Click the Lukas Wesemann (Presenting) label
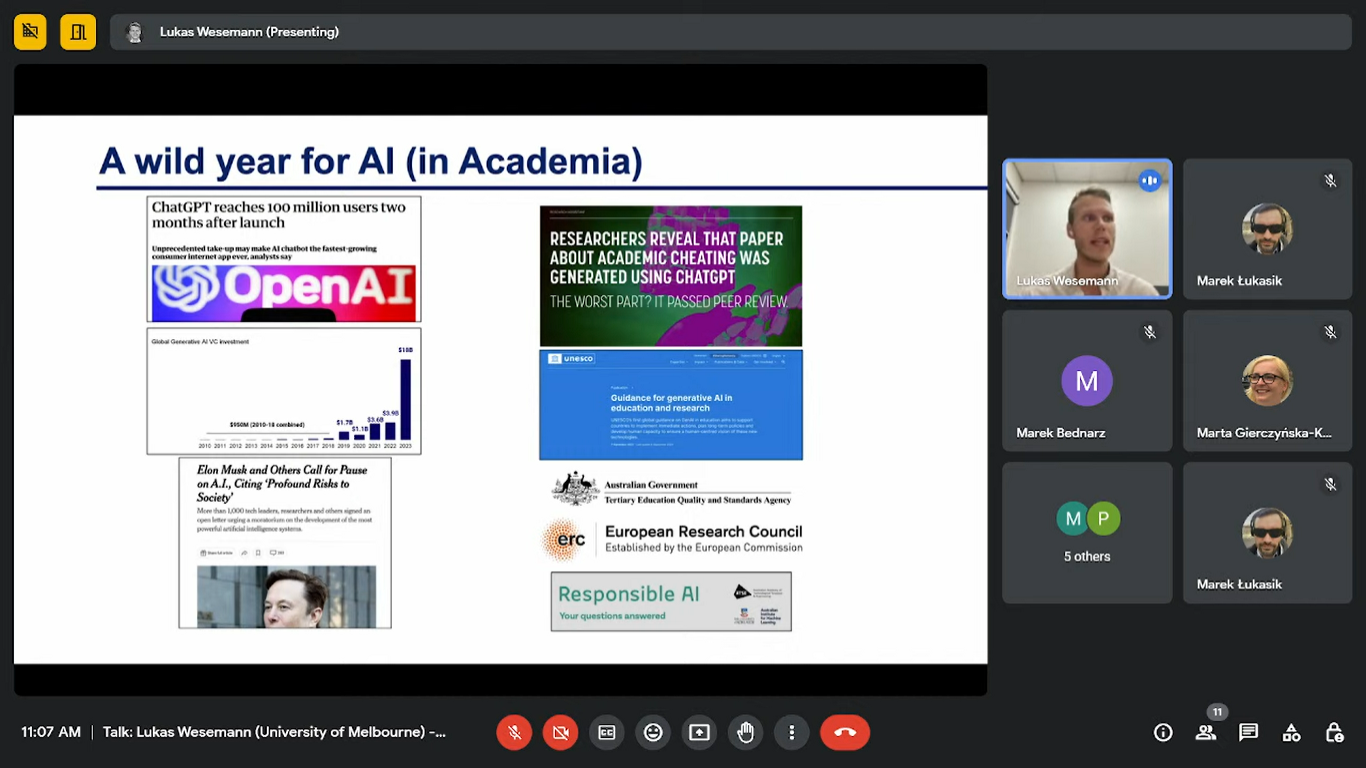The width and height of the screenshot is (1366, 768). pyautogui.click(x=249, y=32)
